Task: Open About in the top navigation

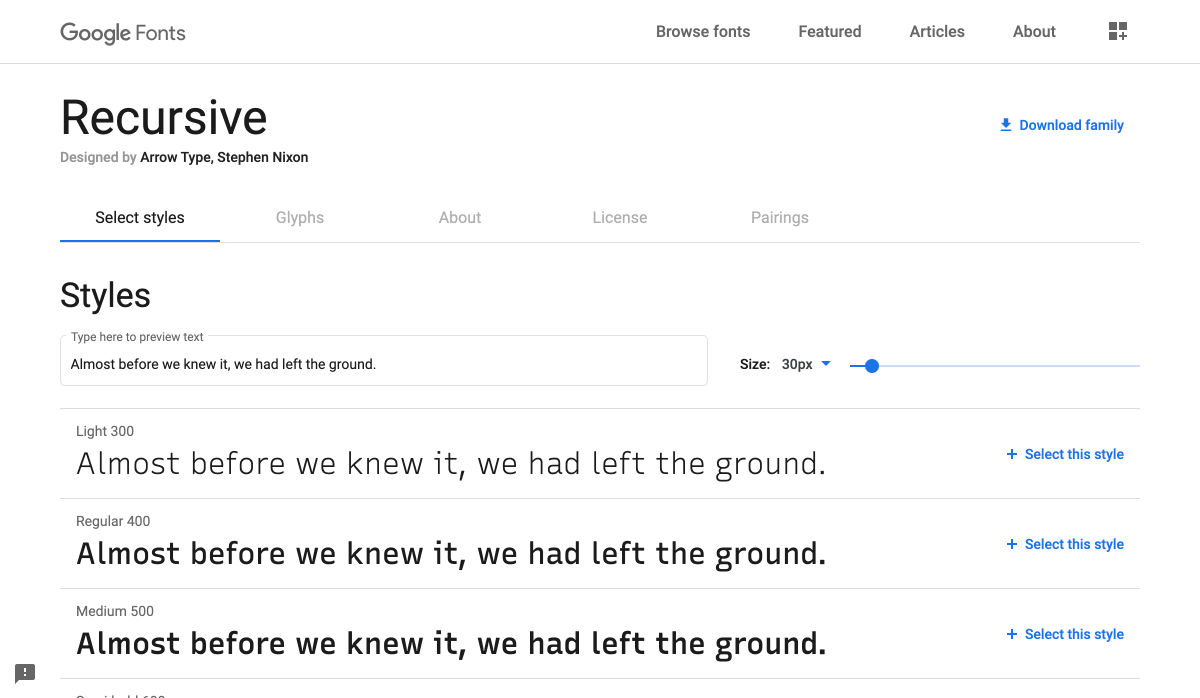Action: point(1034,31)
